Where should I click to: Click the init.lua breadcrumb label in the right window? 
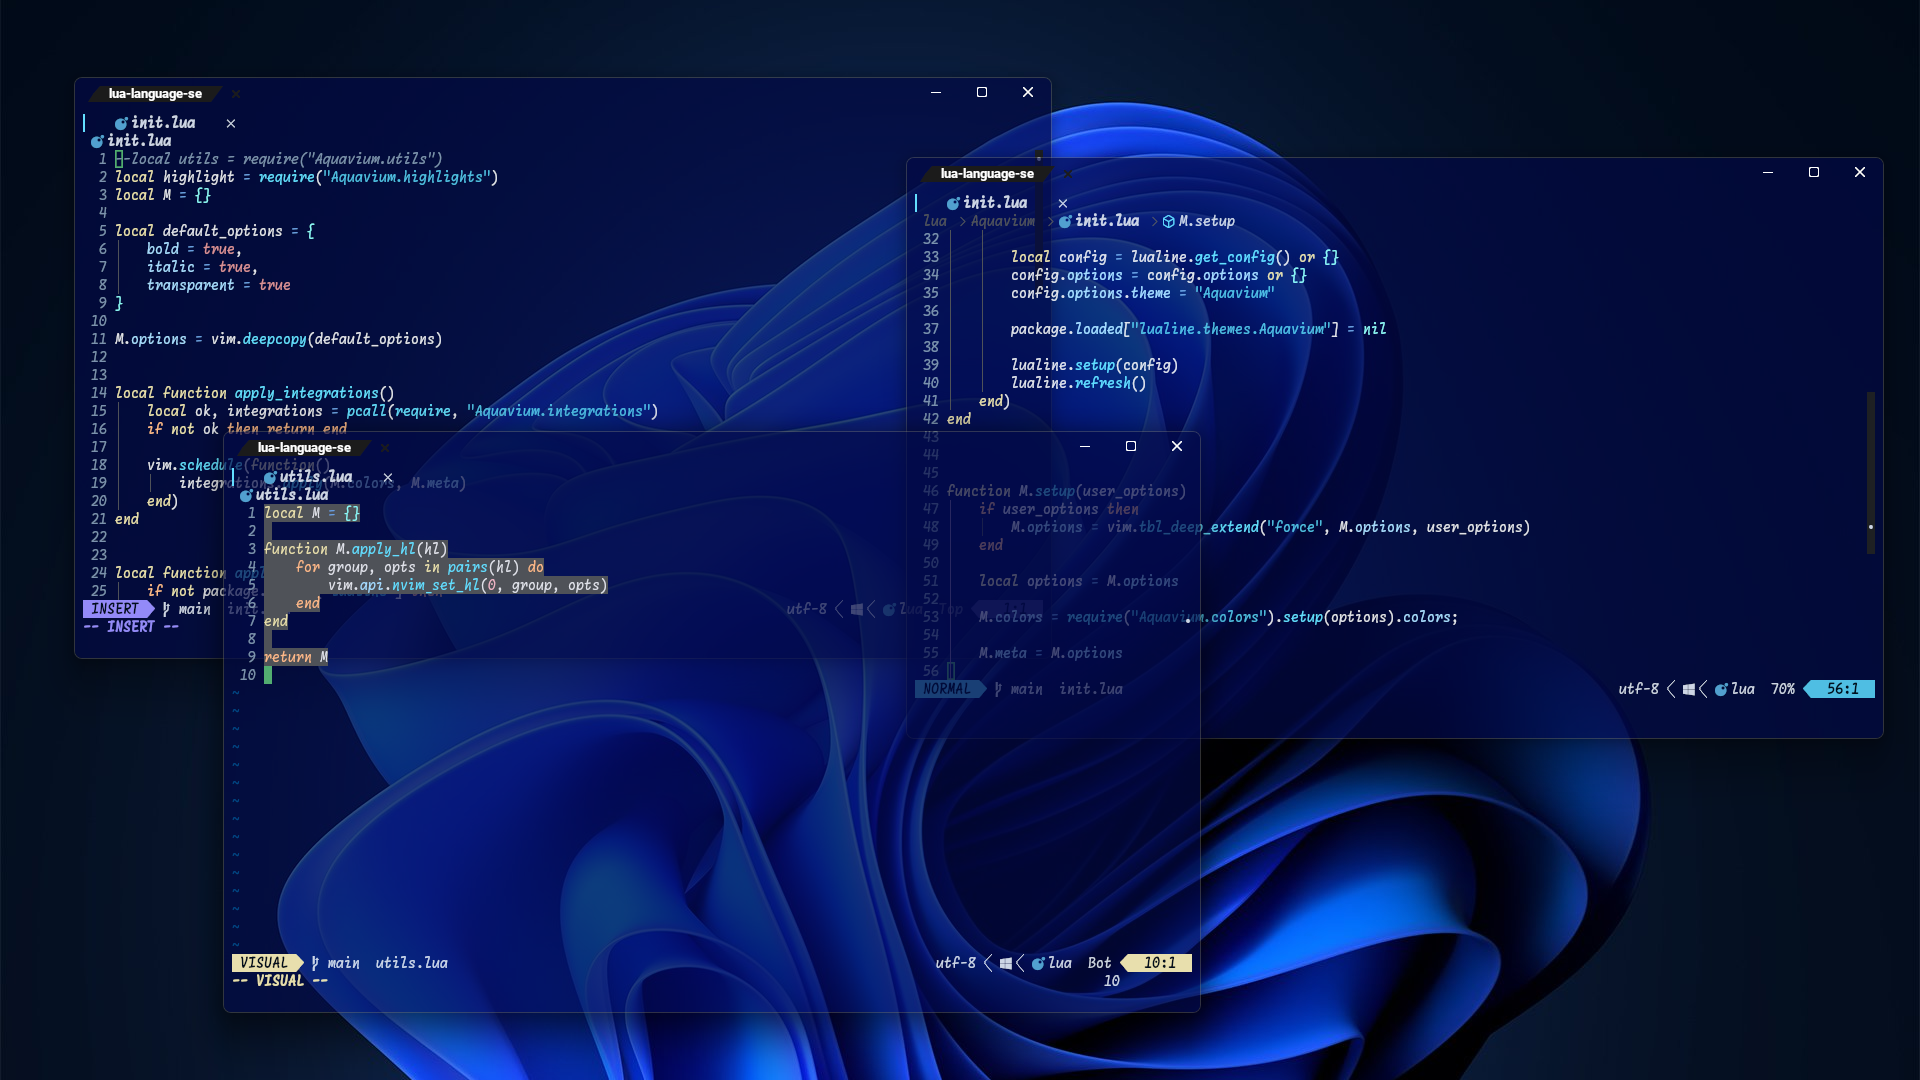pyautogui.click(x=1107, y=221)
